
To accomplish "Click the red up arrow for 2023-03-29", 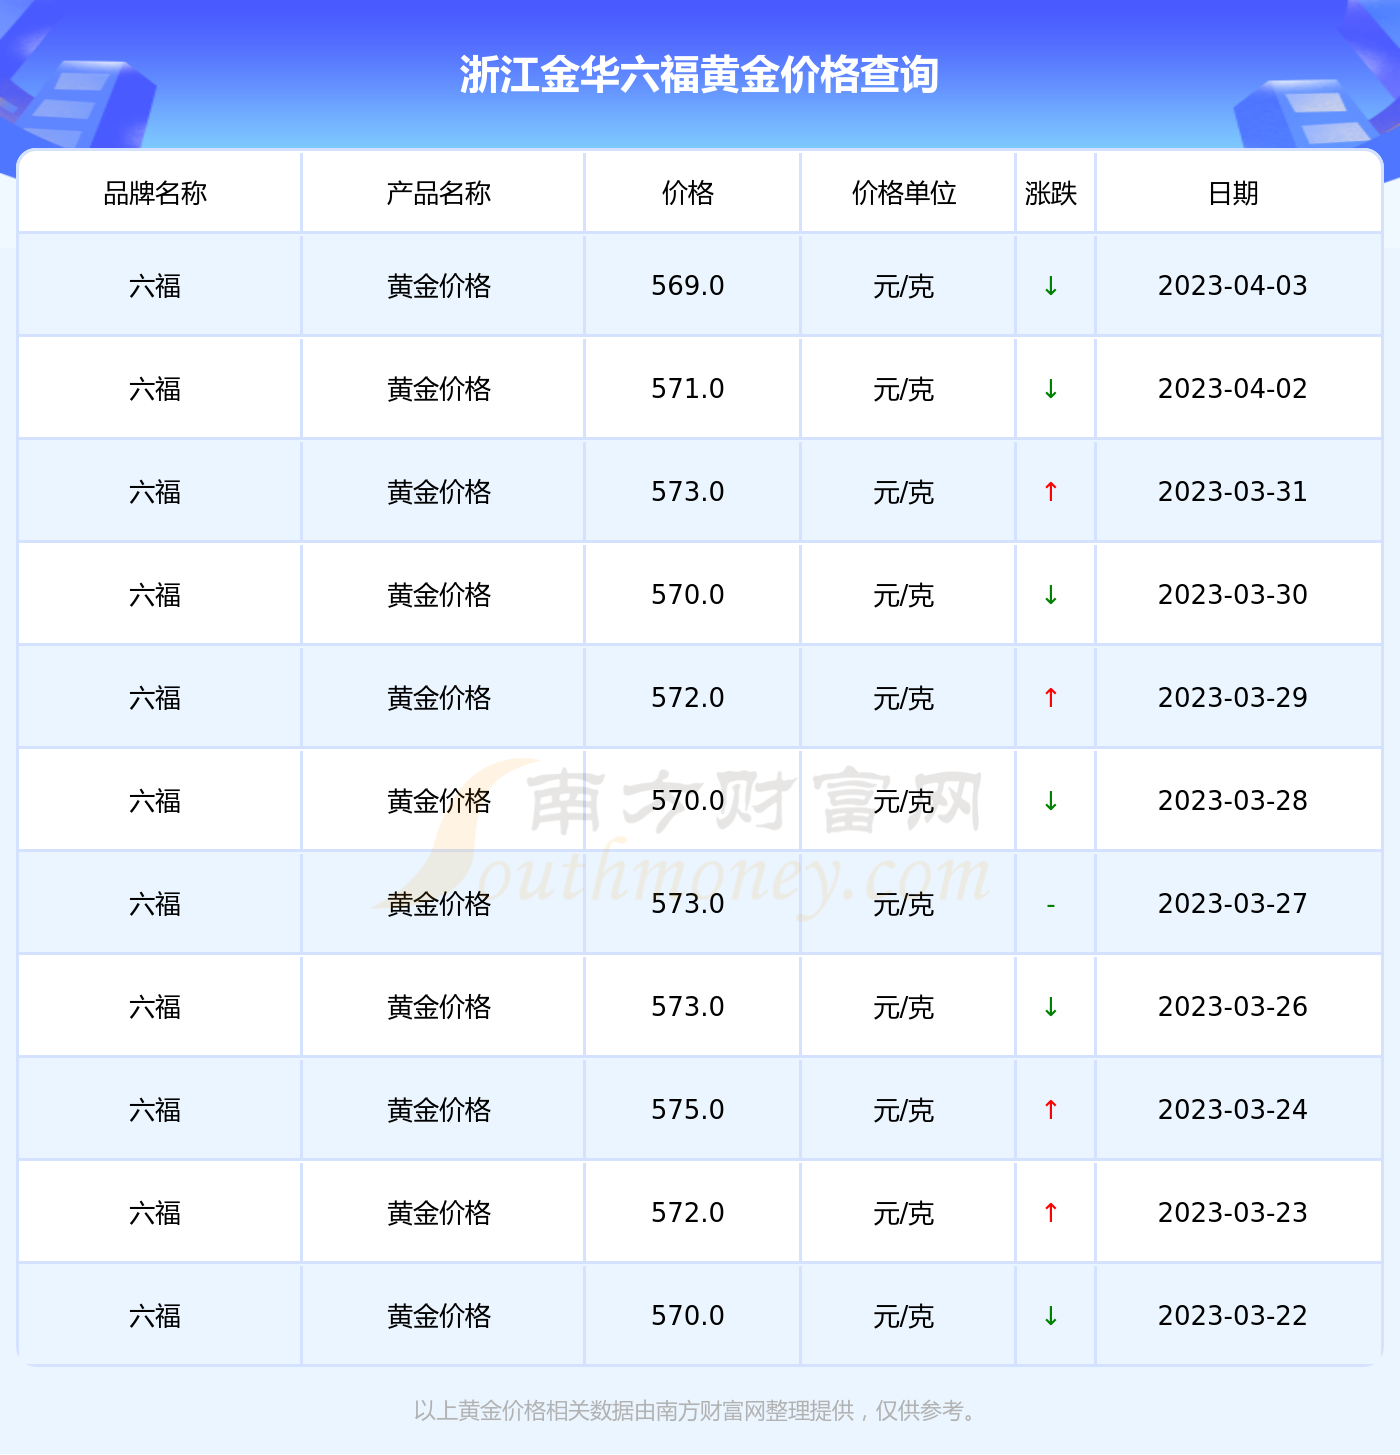I will 1051,698.
